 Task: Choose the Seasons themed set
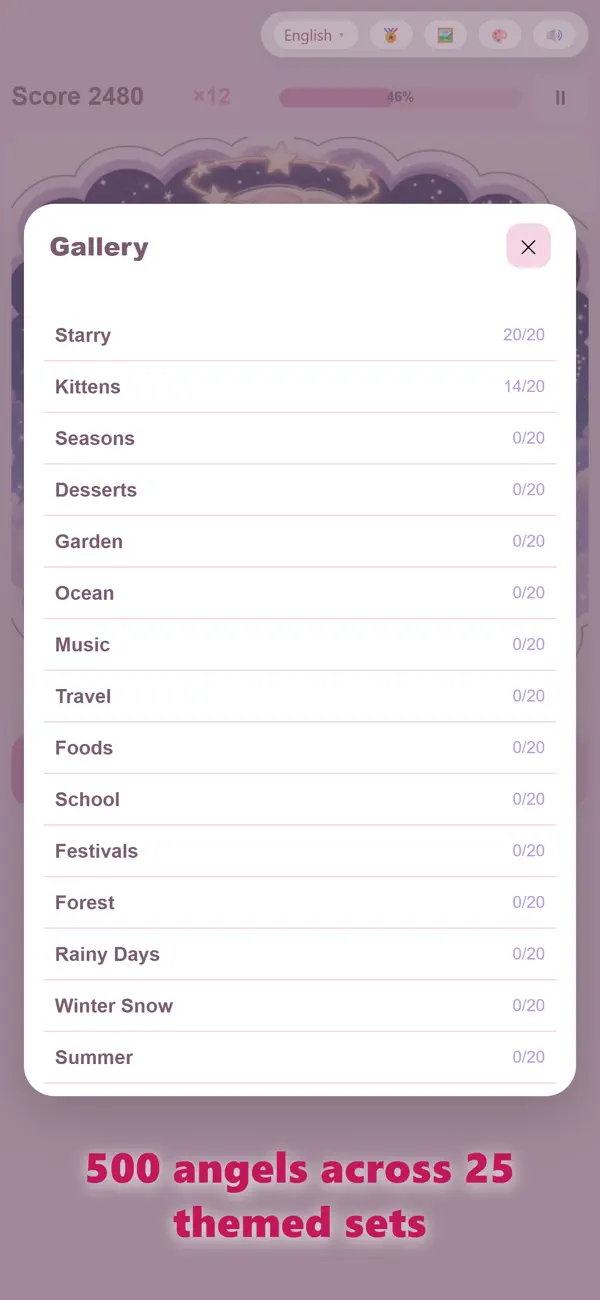point(300,438)
